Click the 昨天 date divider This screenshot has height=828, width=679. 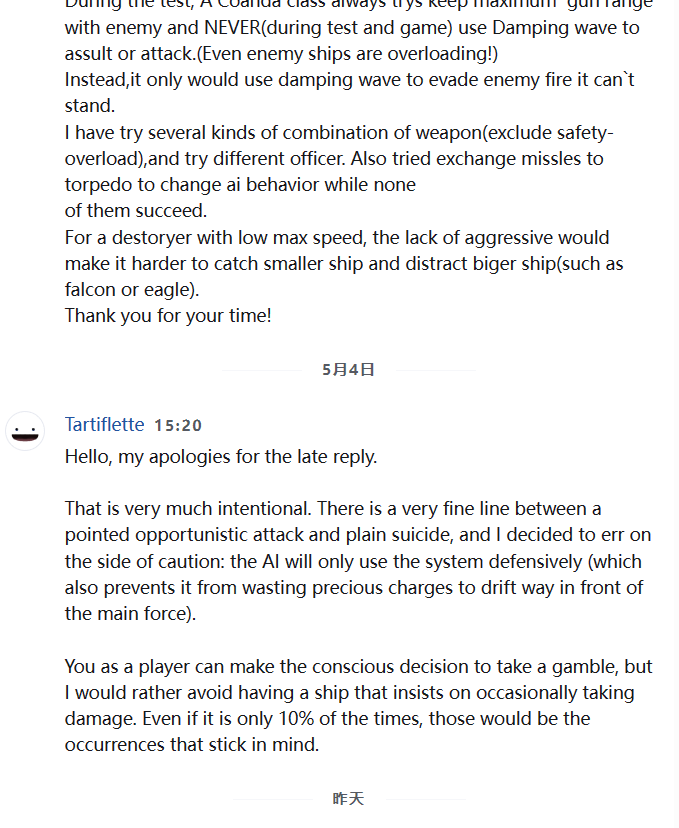pyautogui.click(x=348, y=798)
